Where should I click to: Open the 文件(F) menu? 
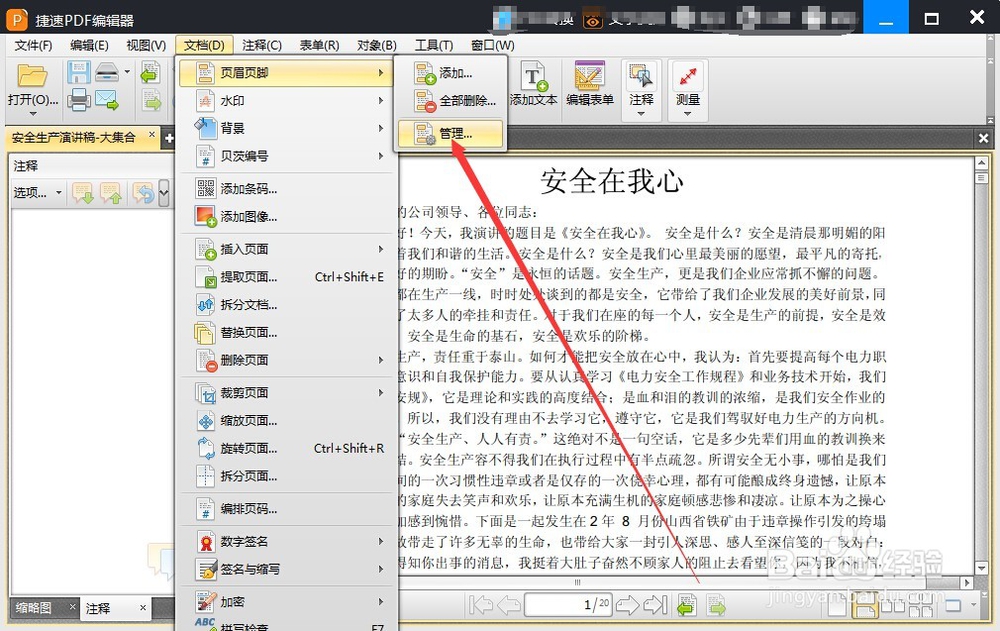coord(33,44)
